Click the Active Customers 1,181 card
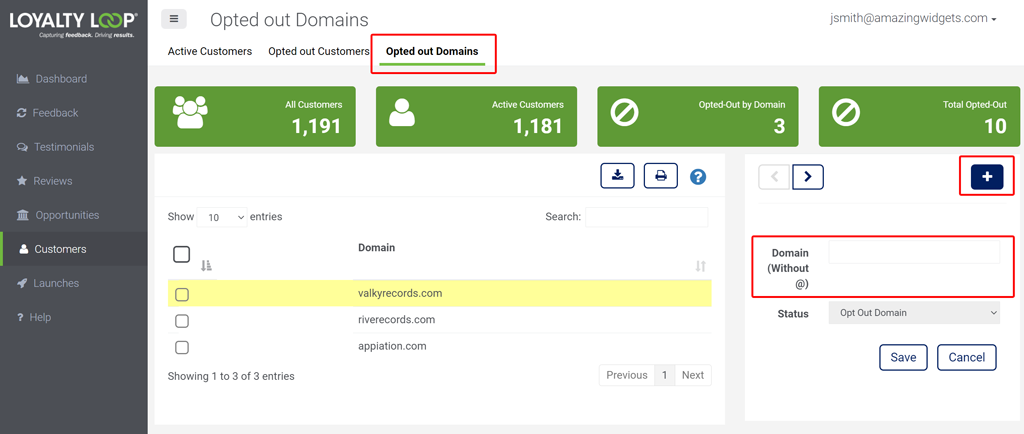The height and width of the screenshot is (434, 1024). [x=476, y=117]
